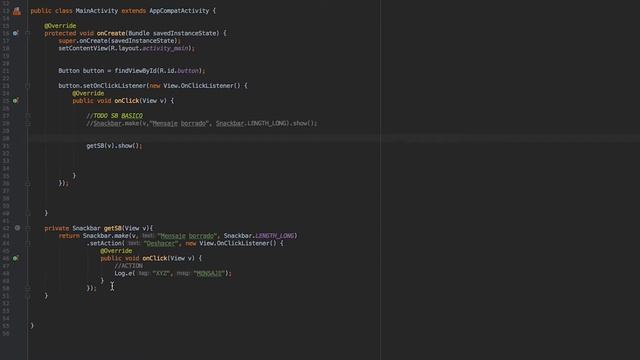Viewport: 640px width, 360px height.
Task: Collapse the setAction anonymous class fold marker
Action: click(28, 243)
